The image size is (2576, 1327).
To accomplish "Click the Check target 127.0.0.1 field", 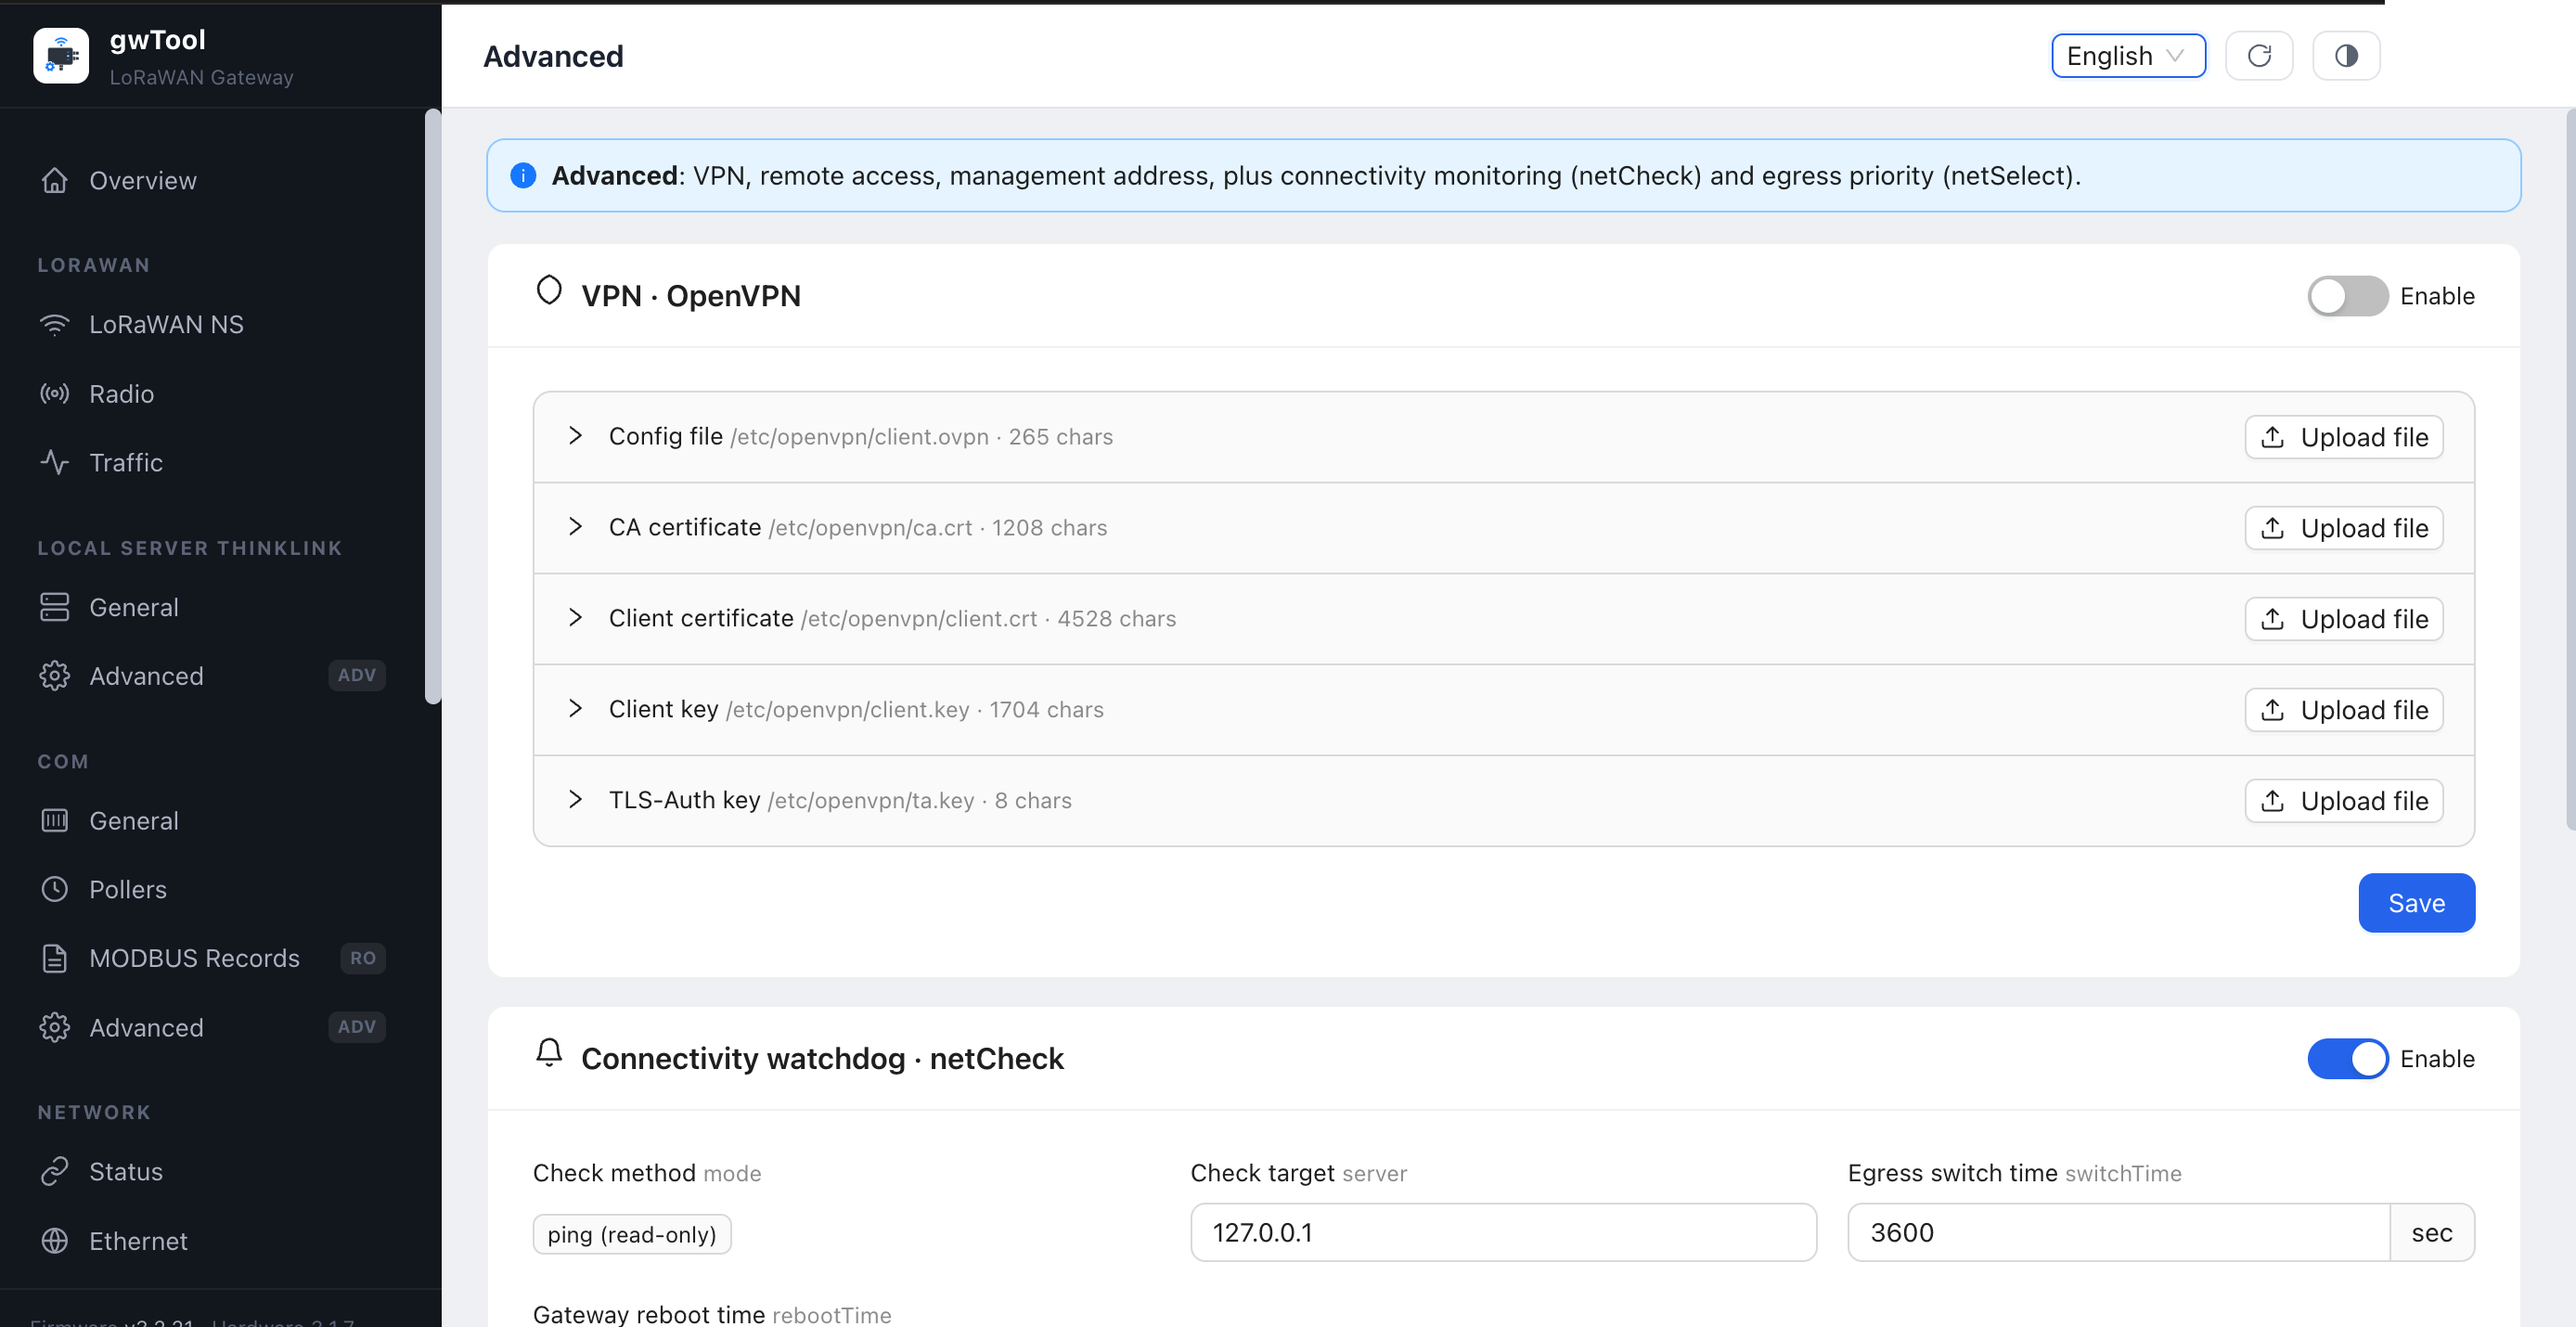I will coord(1503,1232).
